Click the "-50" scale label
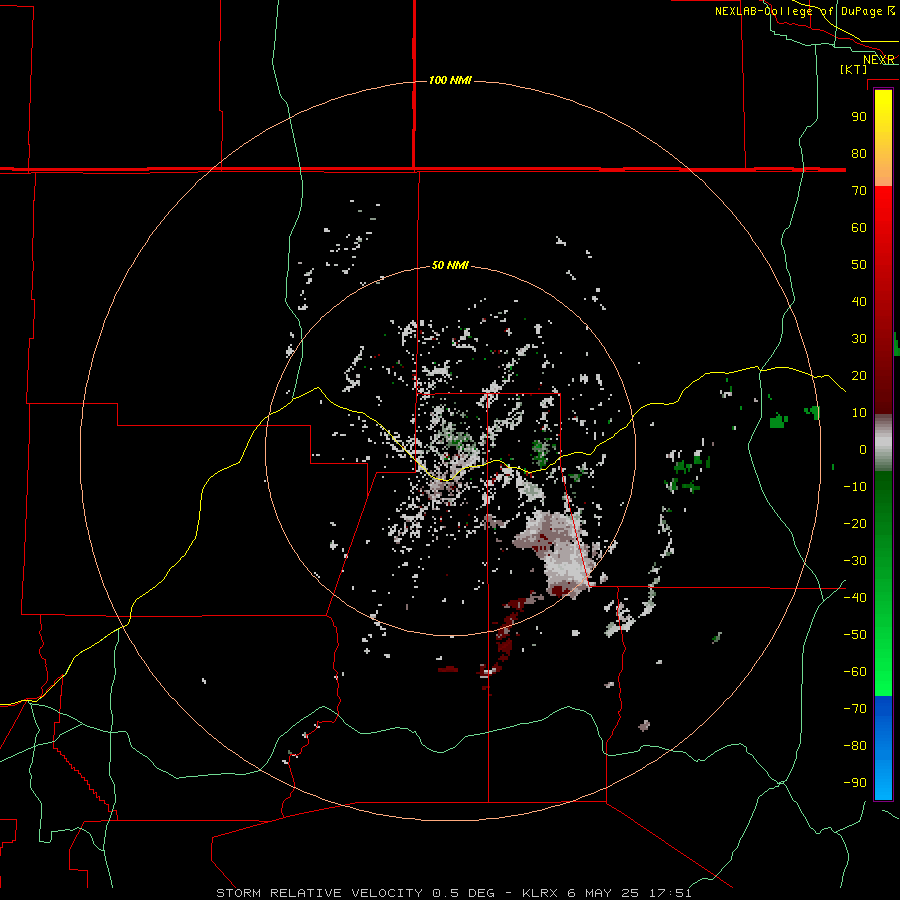900x900 pixels. [x=855, y=635]
